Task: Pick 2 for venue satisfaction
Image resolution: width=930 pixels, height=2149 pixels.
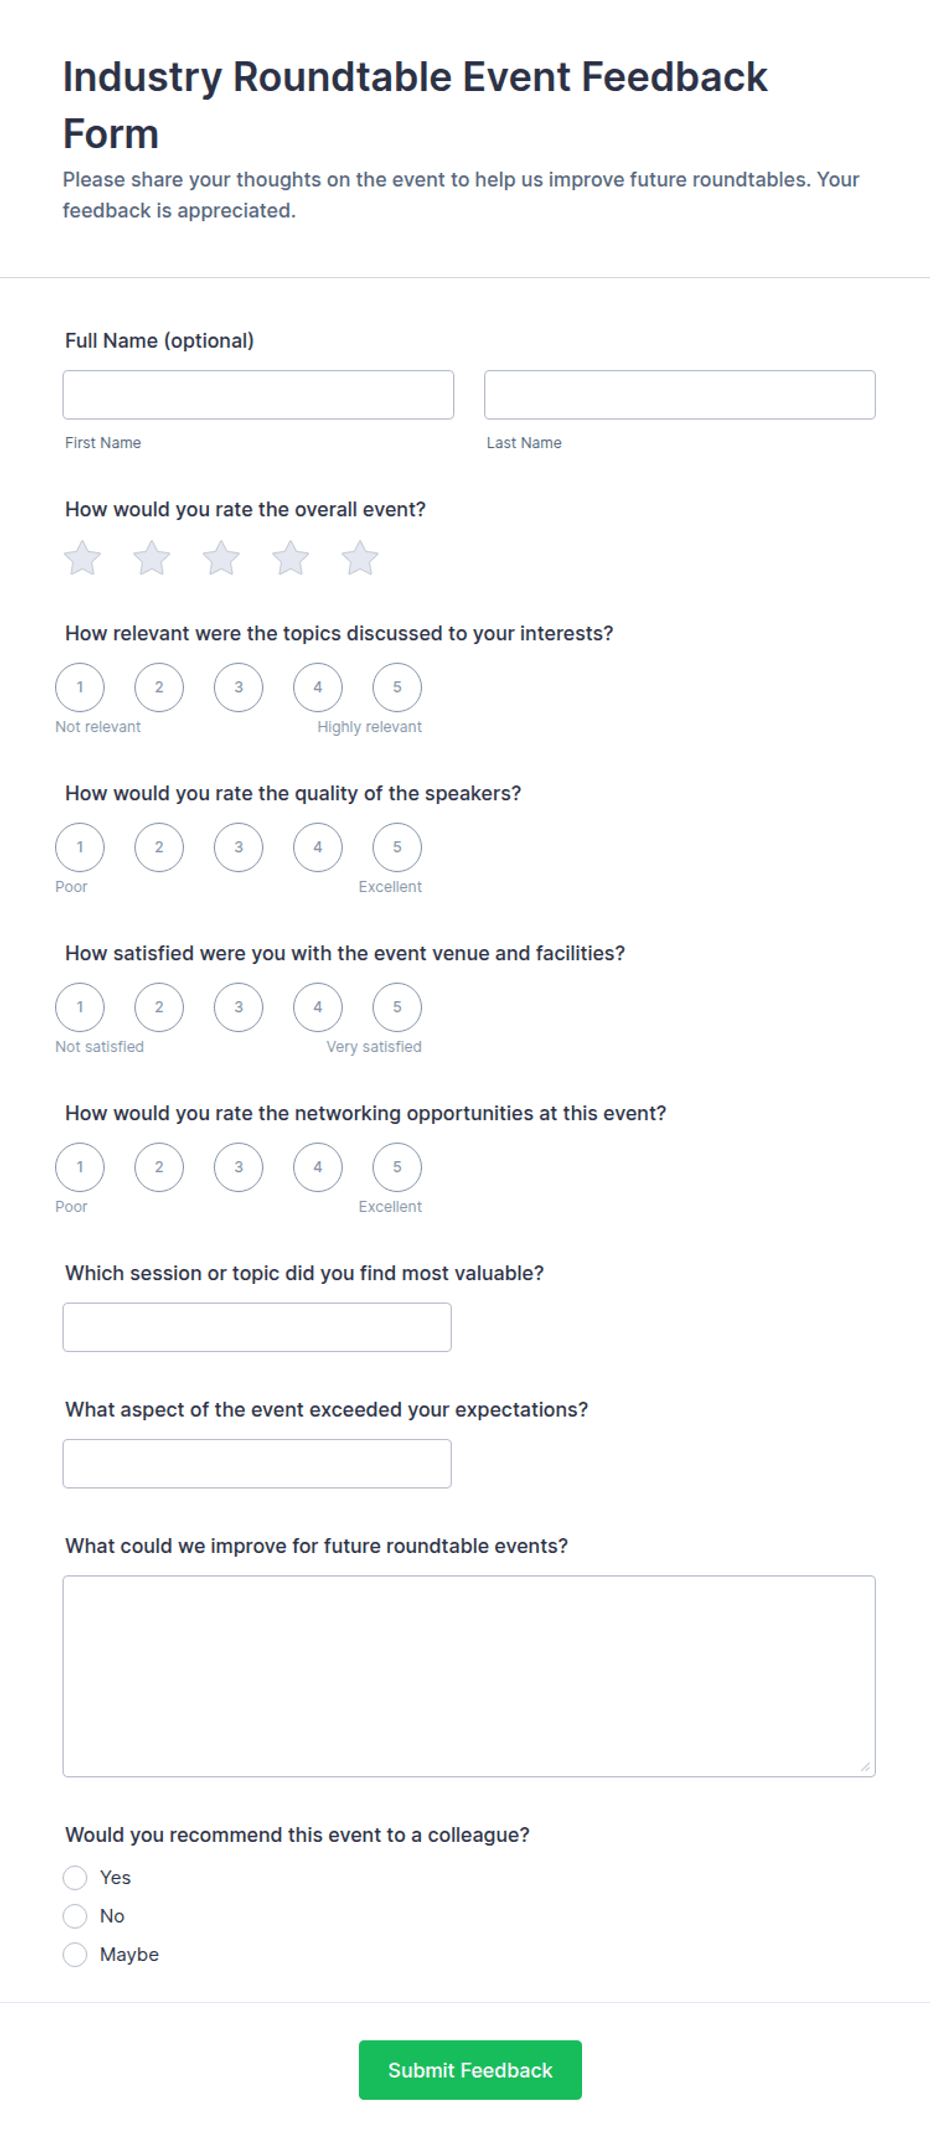Action: point(159,1007)
